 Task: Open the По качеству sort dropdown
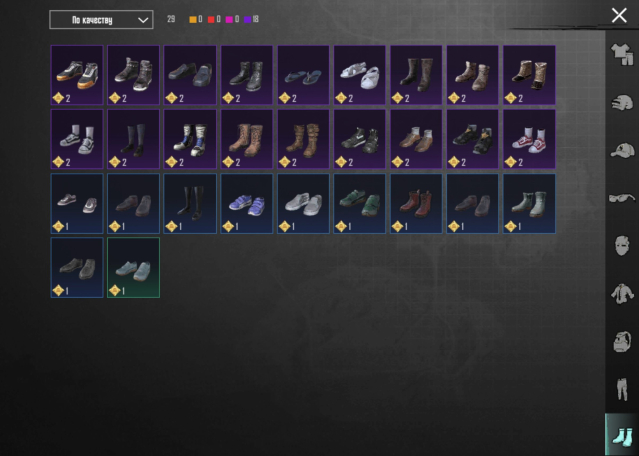point(101,20)
